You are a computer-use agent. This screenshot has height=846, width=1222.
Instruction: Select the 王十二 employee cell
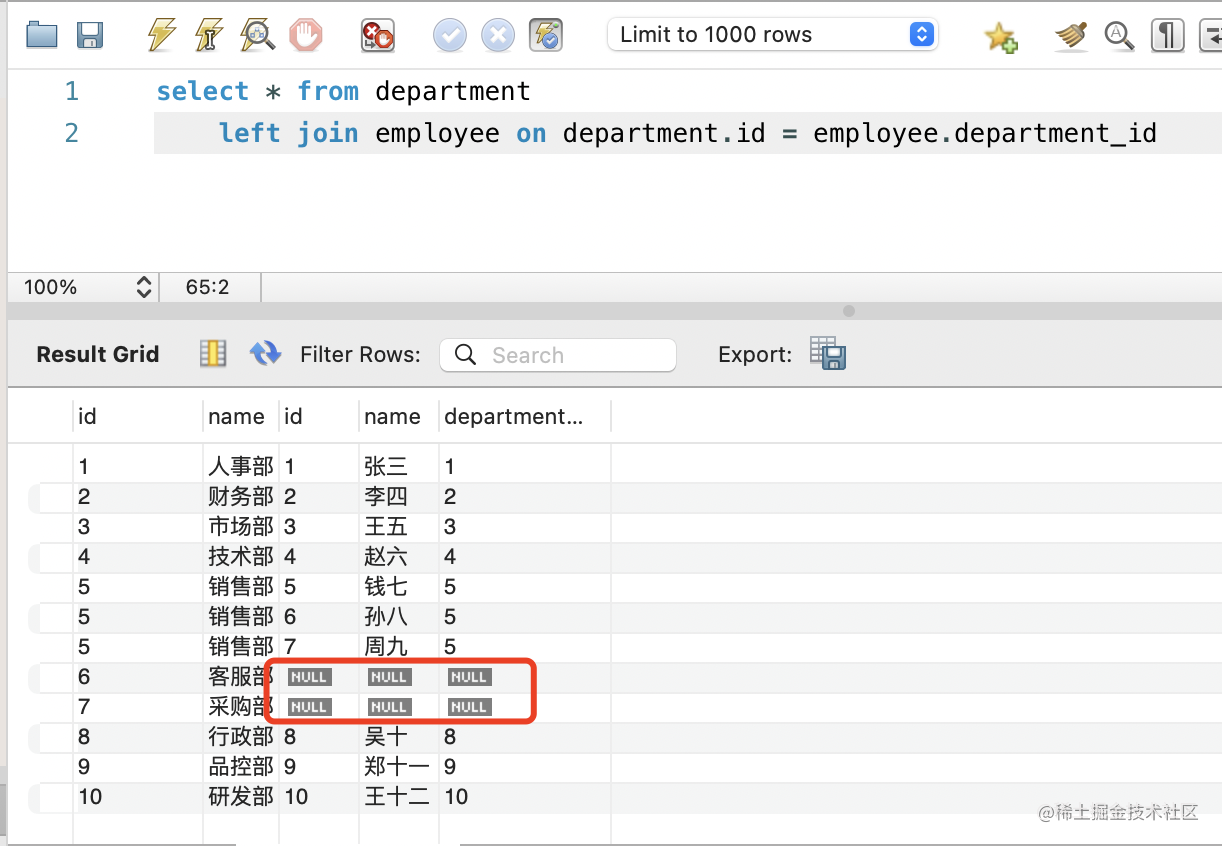coord(398,796)
